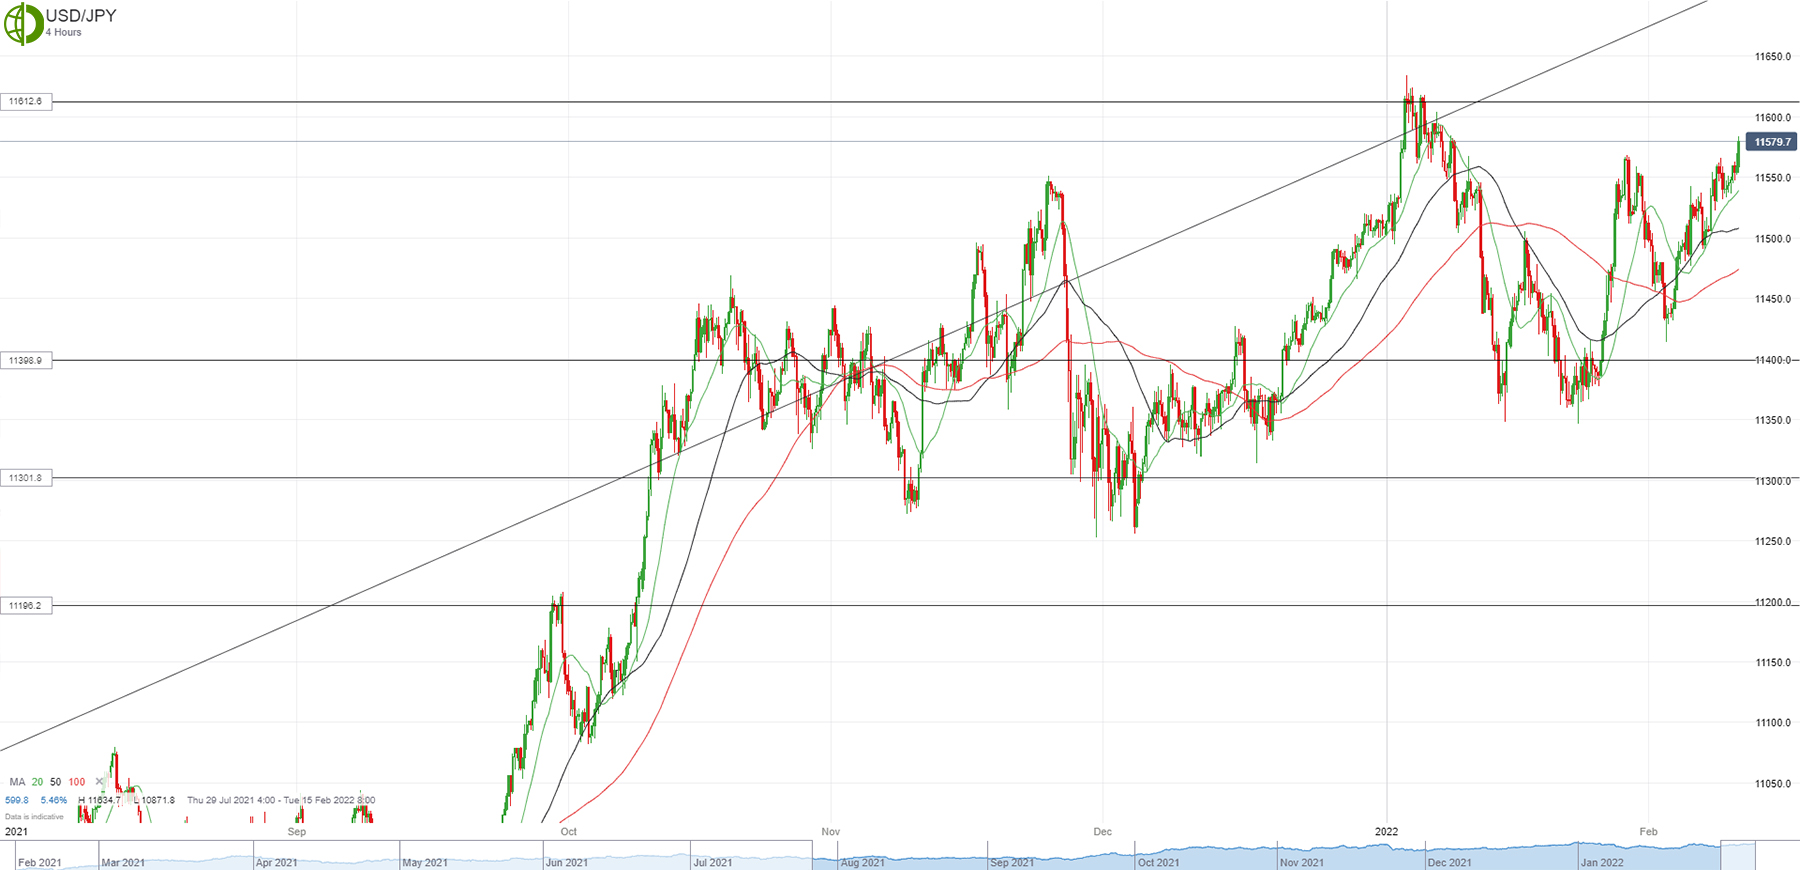The height and width of the screenshot is (870, 1800).
Task: Click the 11650.0 price axis label
Action: (1773, 57)
